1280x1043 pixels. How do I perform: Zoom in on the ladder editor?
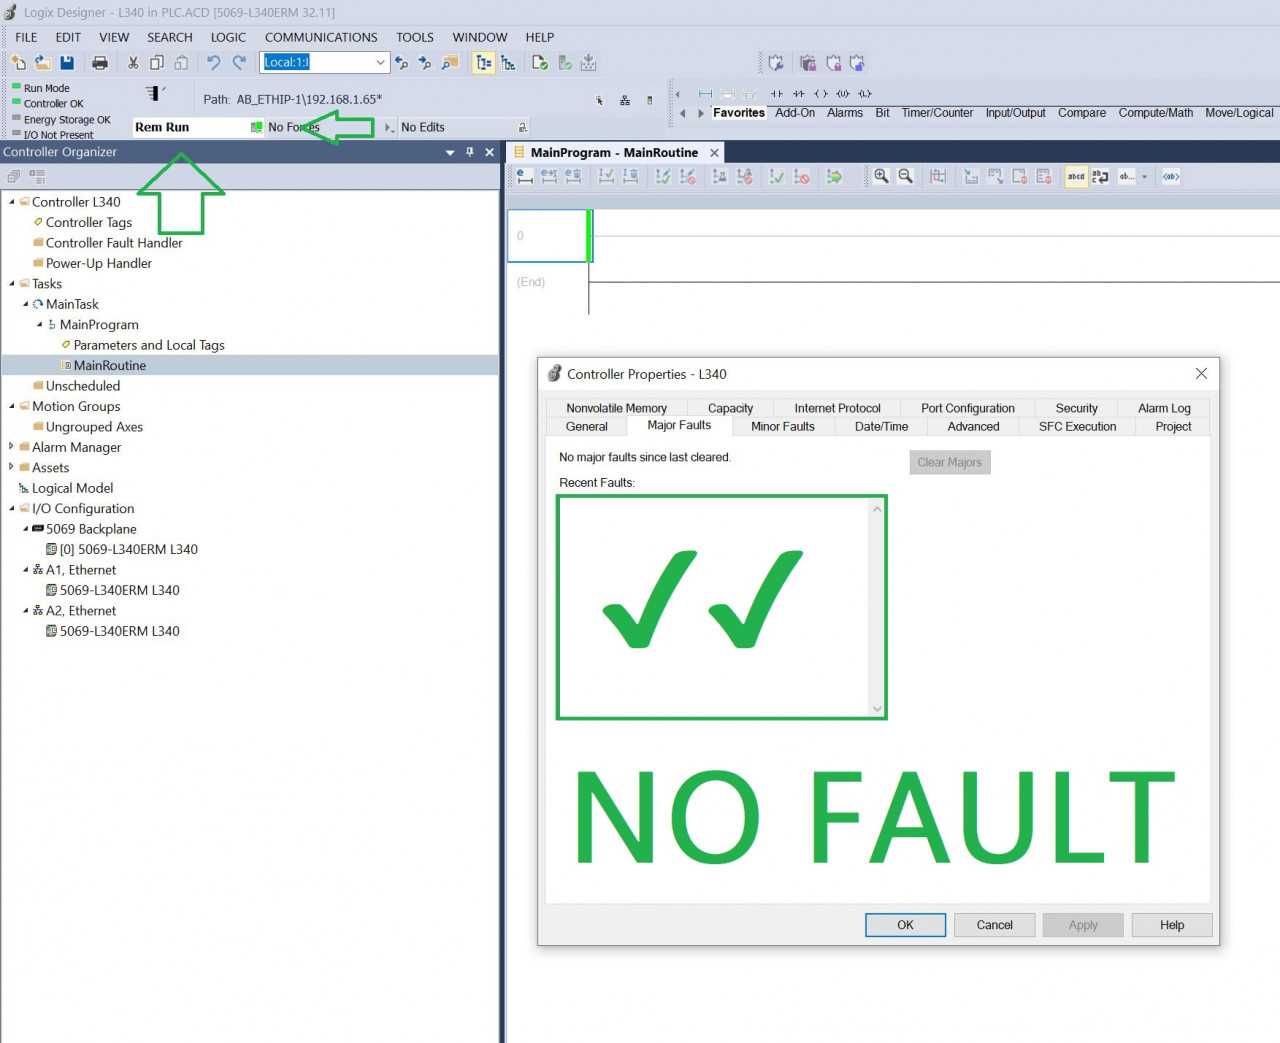point(881,176)
